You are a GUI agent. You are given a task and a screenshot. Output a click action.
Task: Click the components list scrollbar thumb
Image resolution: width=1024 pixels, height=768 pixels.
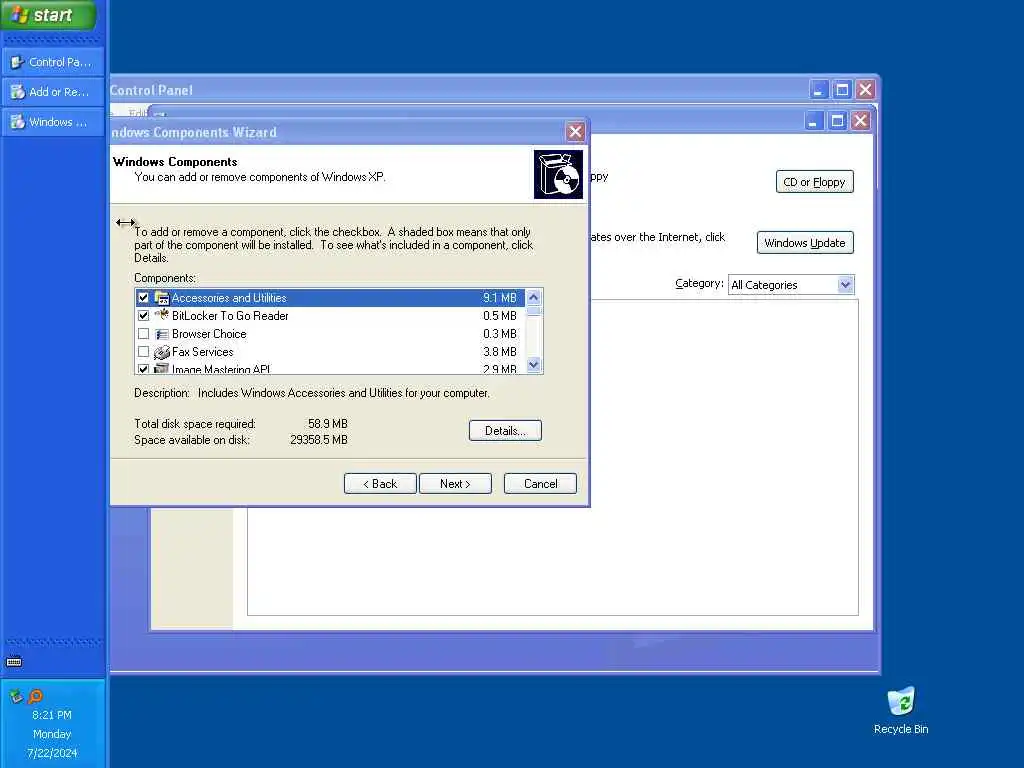point(534,311)
